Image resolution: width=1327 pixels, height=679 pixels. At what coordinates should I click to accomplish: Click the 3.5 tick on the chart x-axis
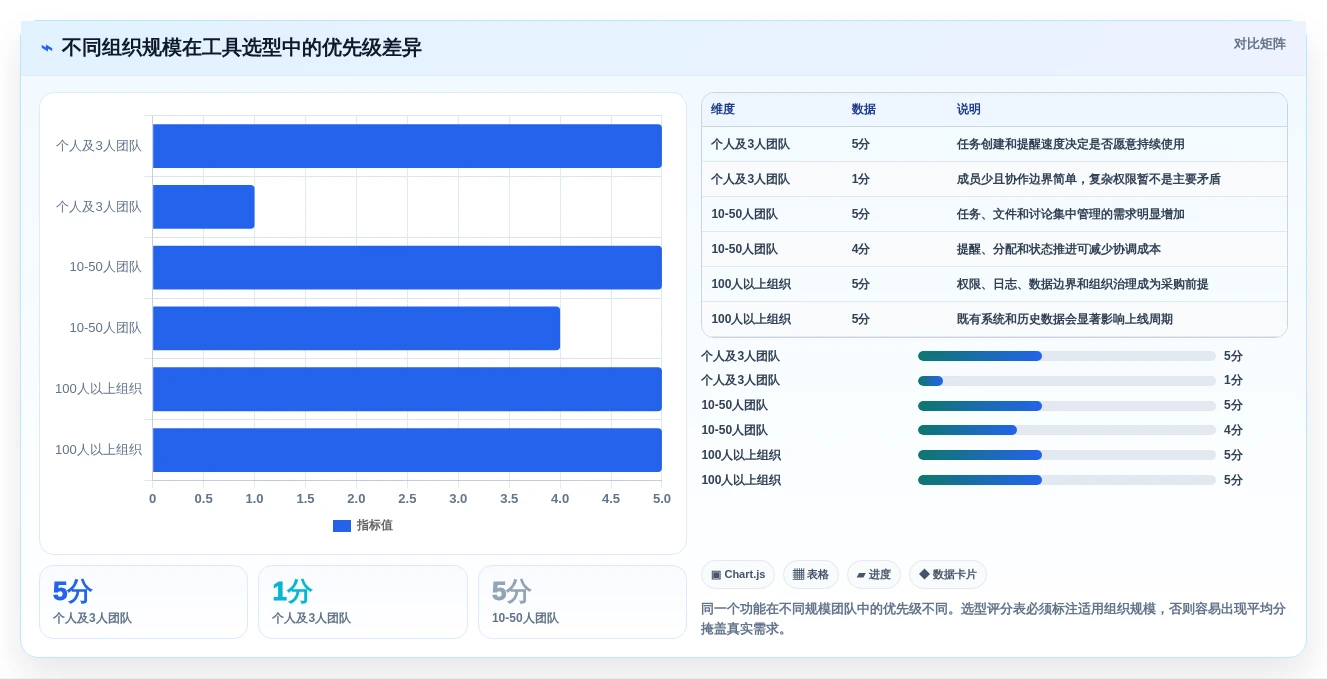point(509,499)
